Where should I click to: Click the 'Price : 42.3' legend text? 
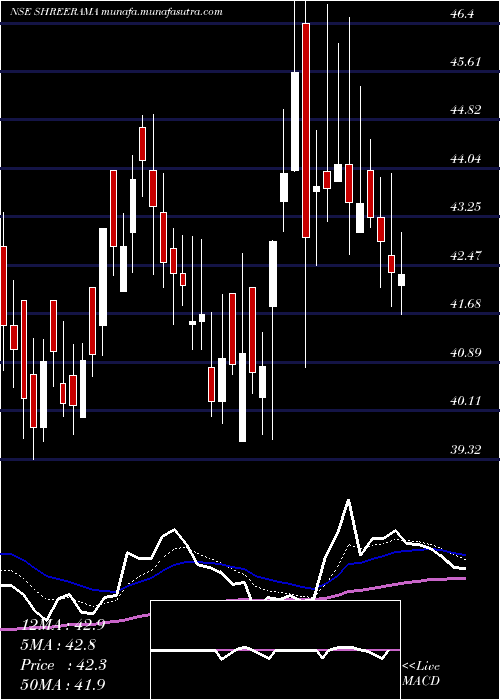pos(63,665)
